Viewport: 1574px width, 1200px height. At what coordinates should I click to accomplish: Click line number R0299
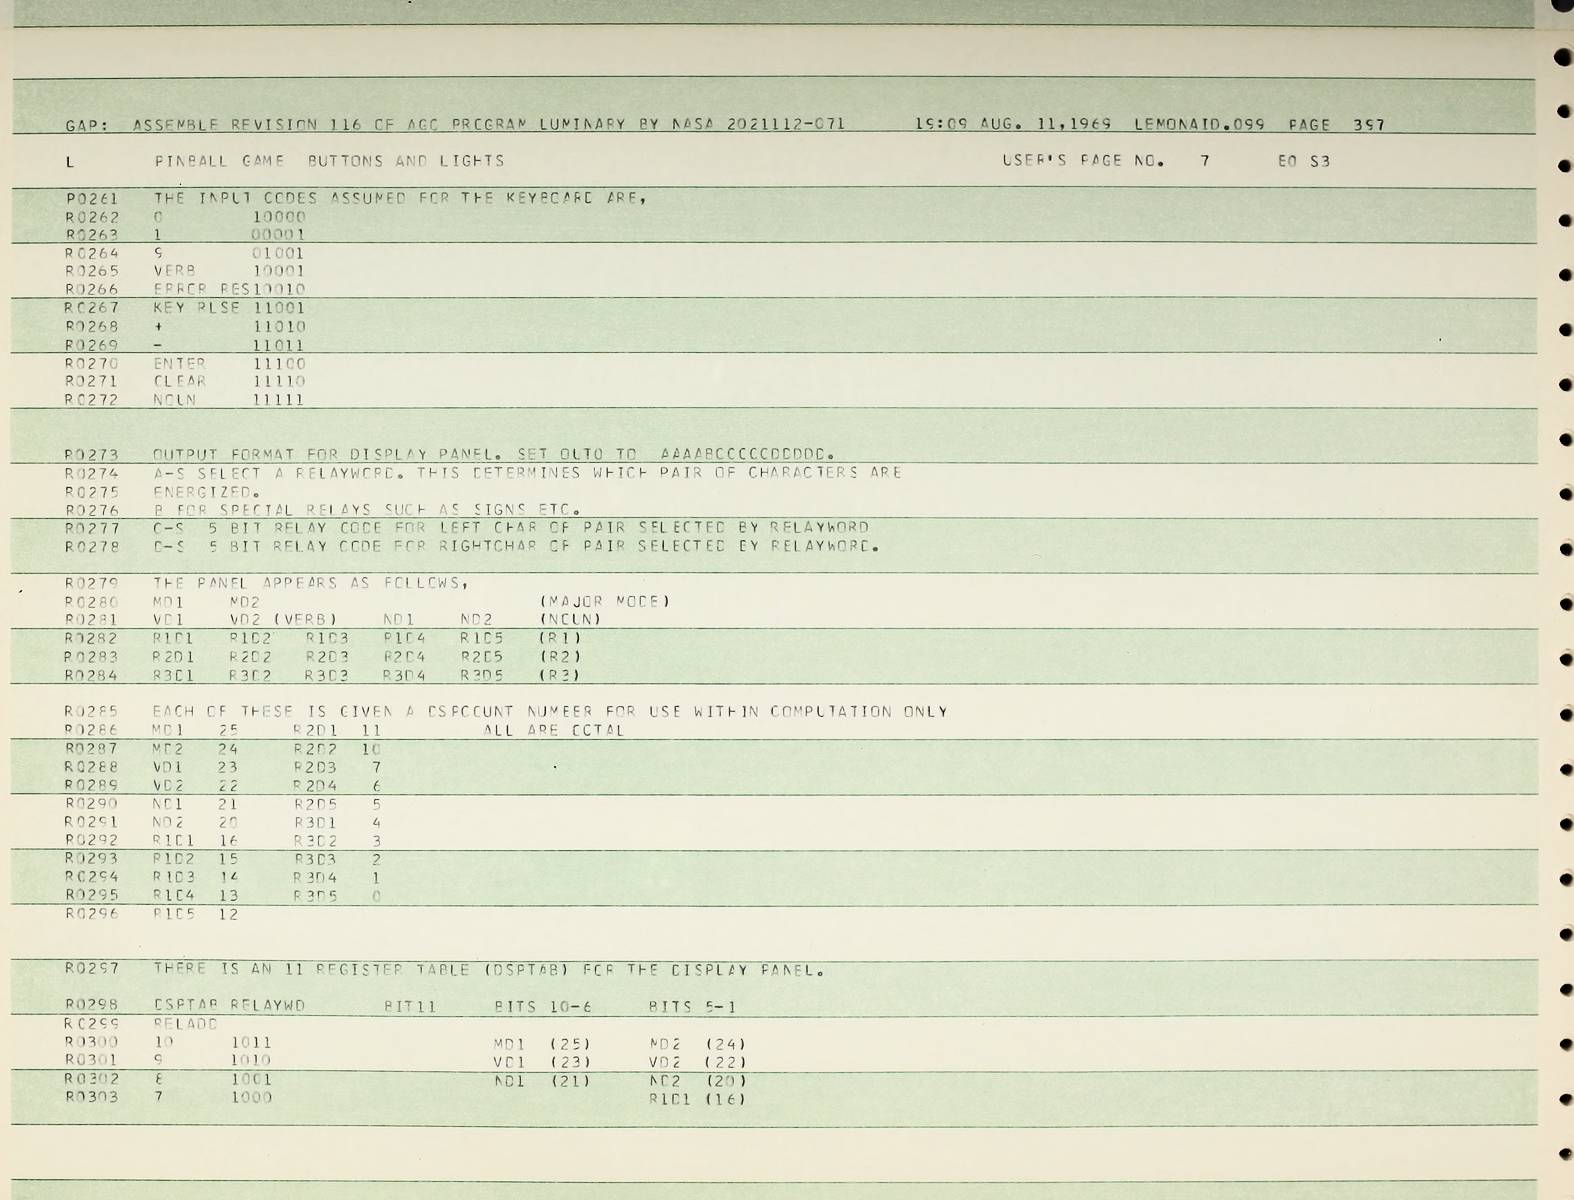click(92, 1024)
